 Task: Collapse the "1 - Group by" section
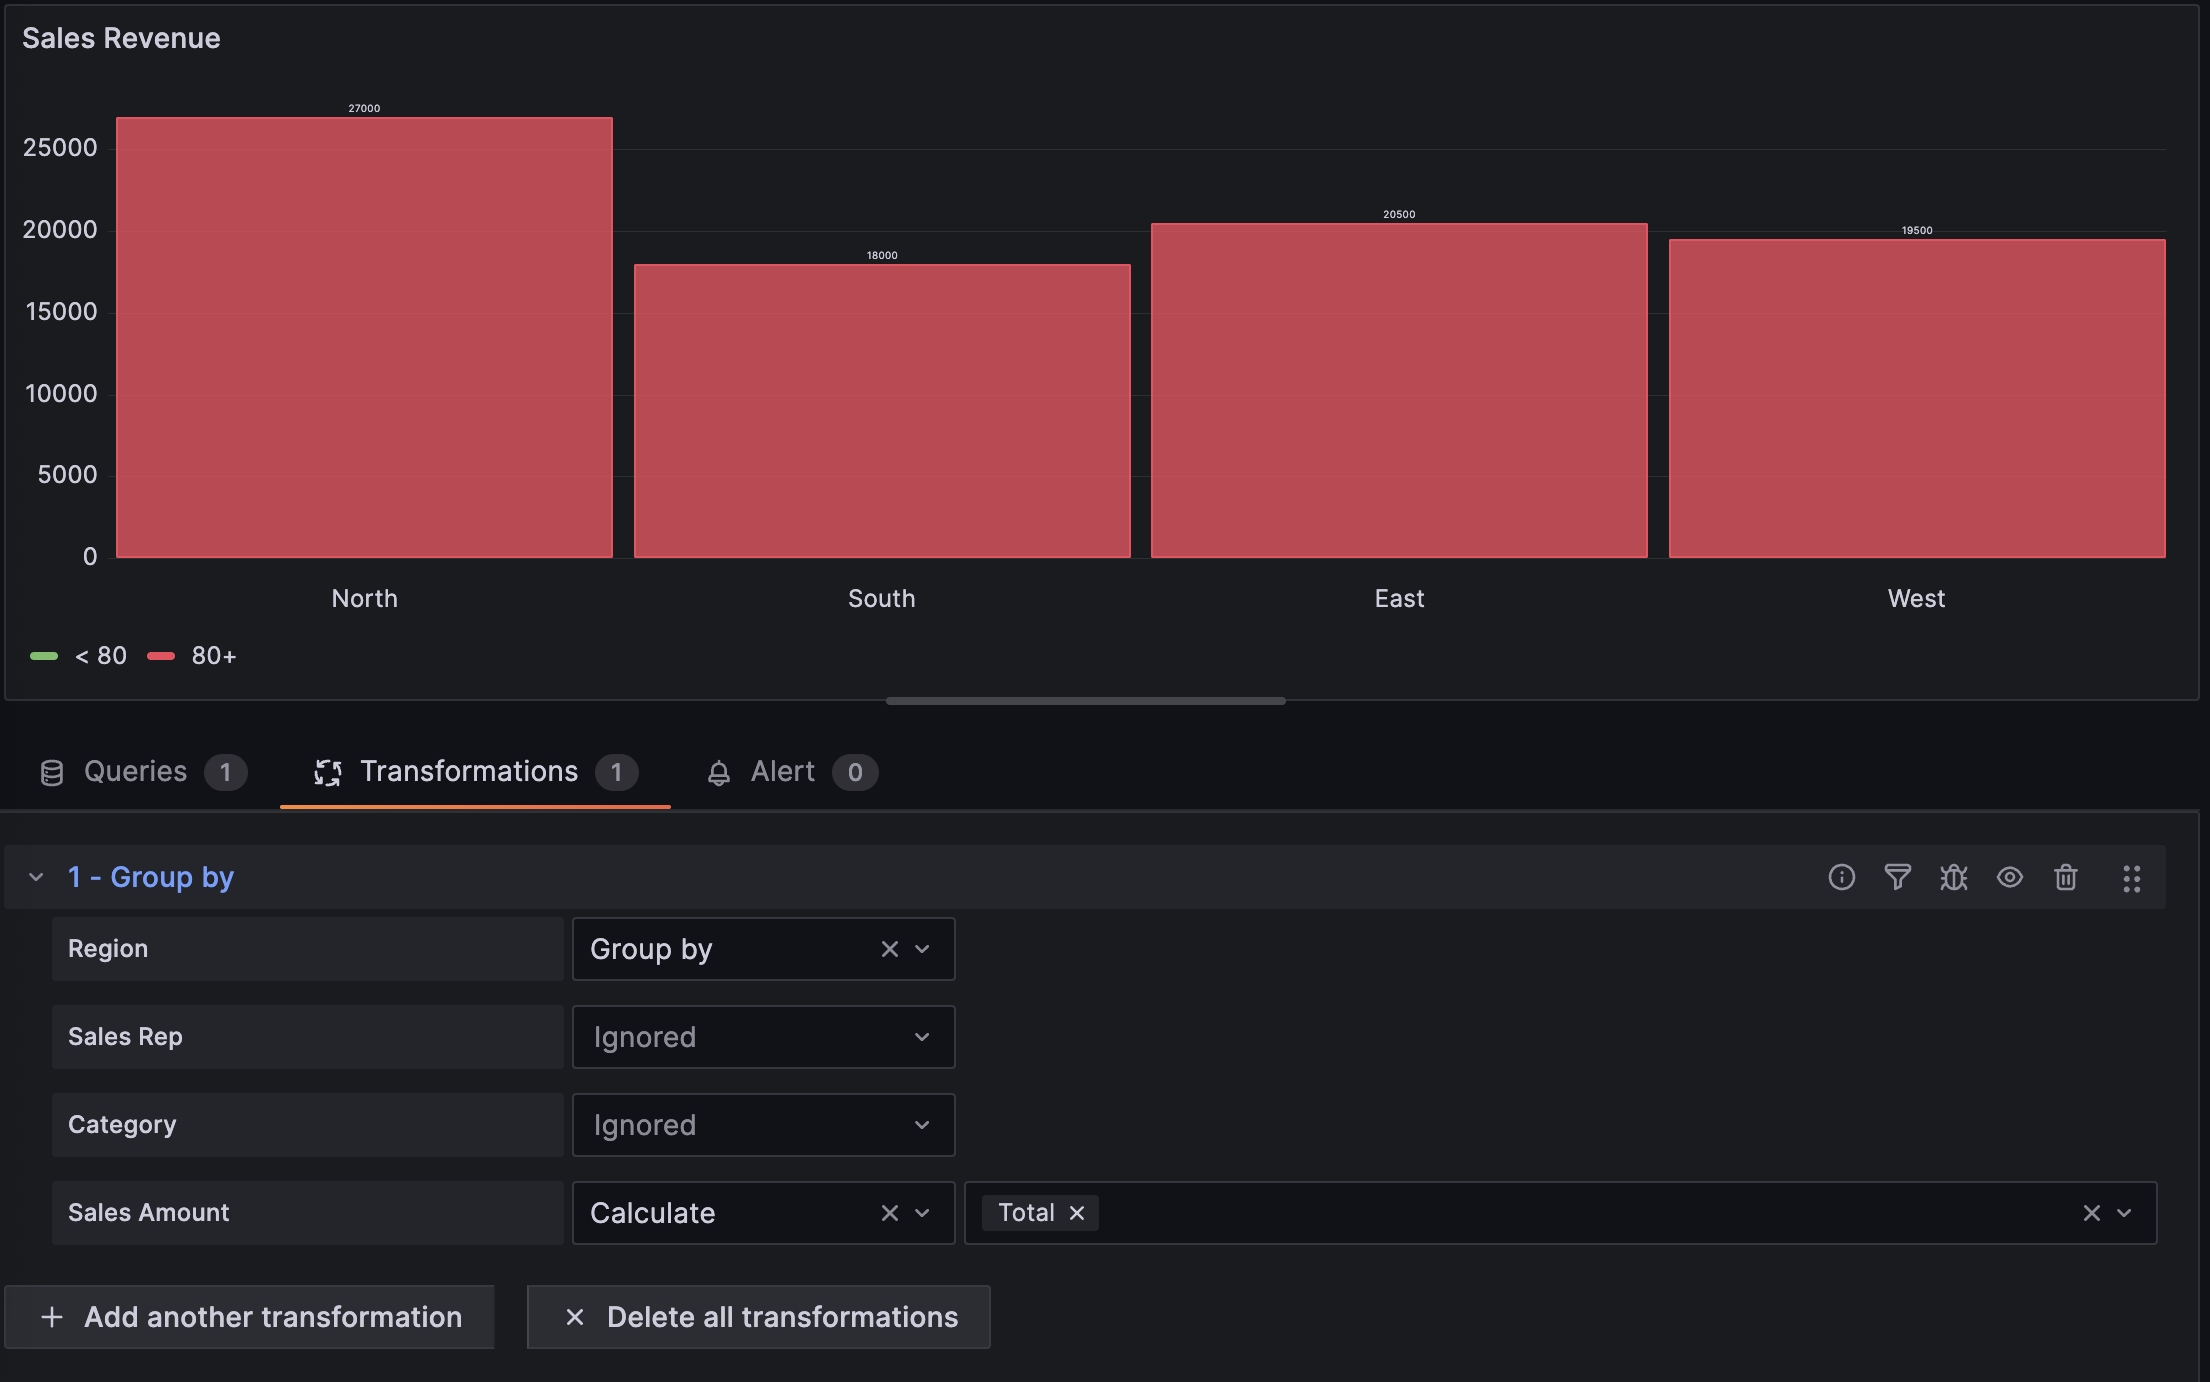tap(37, 877)
